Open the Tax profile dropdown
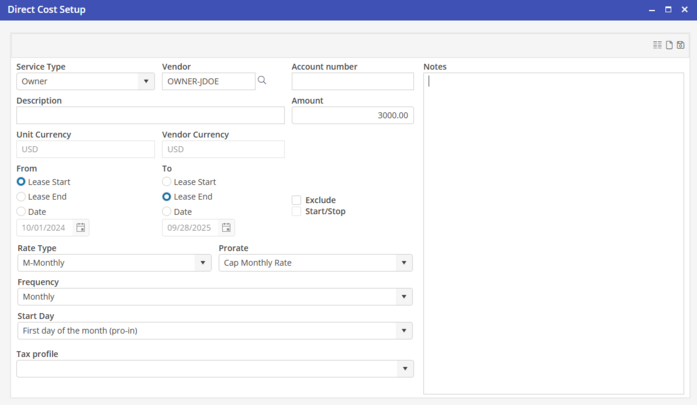 coord(404,369)
